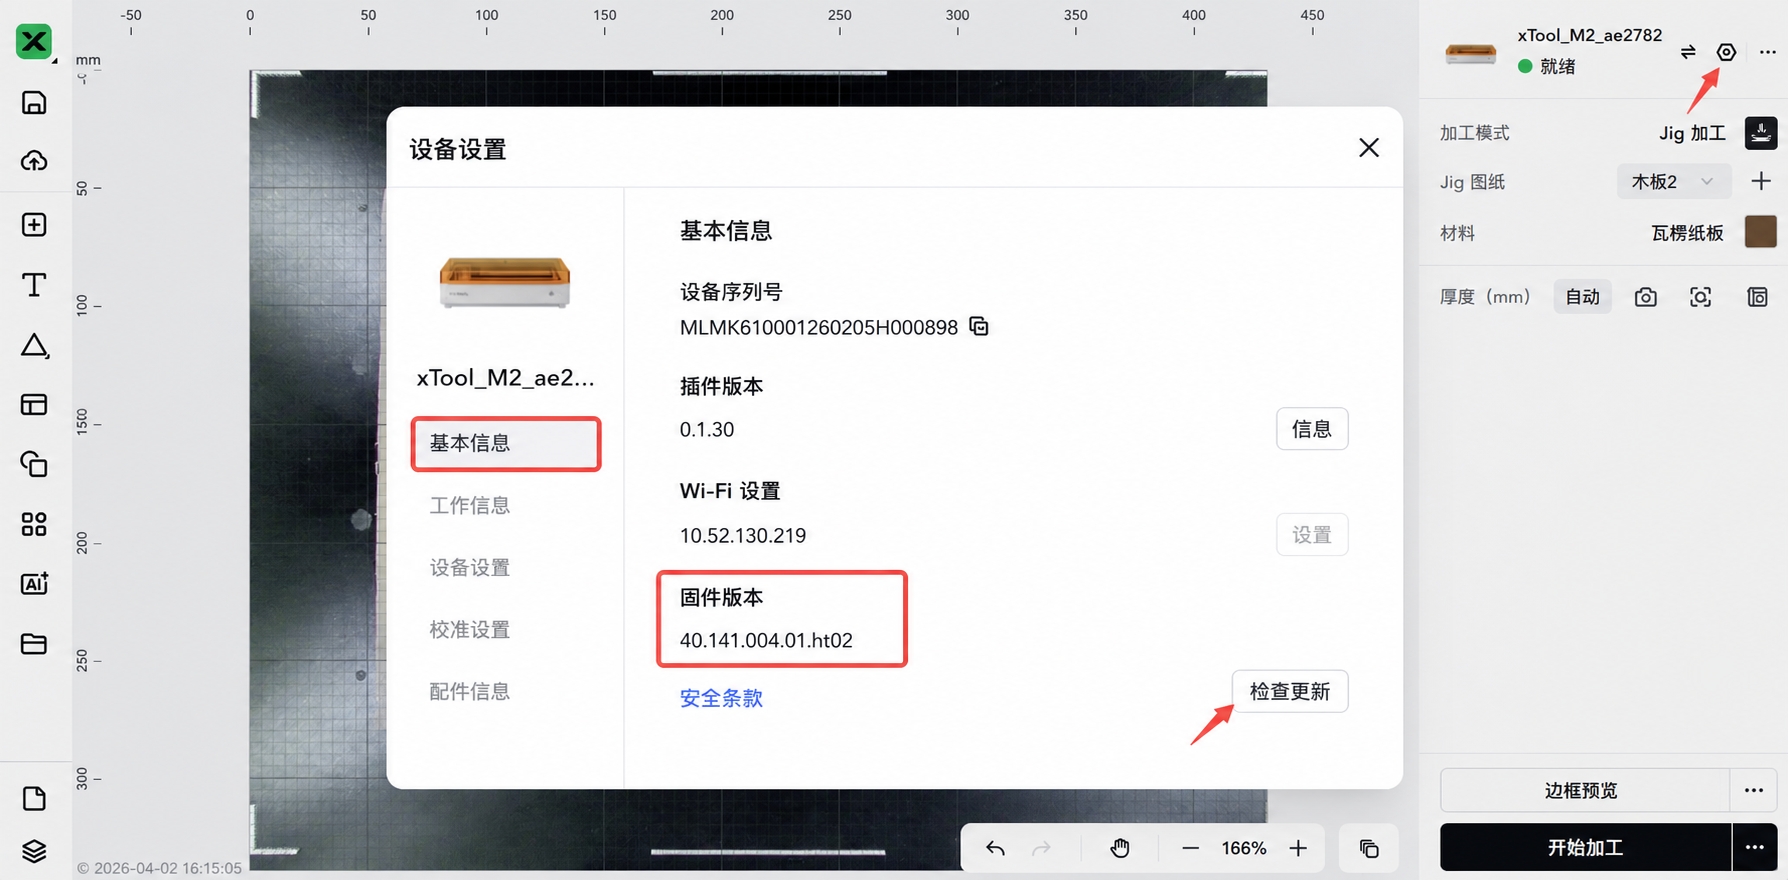Click the Jig processing mode icon
Viewport: 1788px width, 880px height.
1761,133
